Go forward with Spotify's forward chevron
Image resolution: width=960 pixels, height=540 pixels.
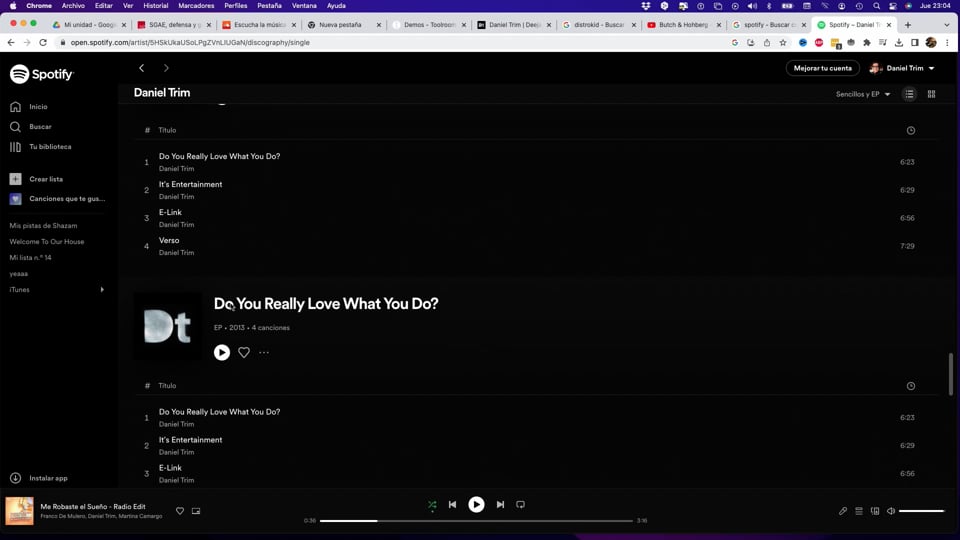[166, 68]
